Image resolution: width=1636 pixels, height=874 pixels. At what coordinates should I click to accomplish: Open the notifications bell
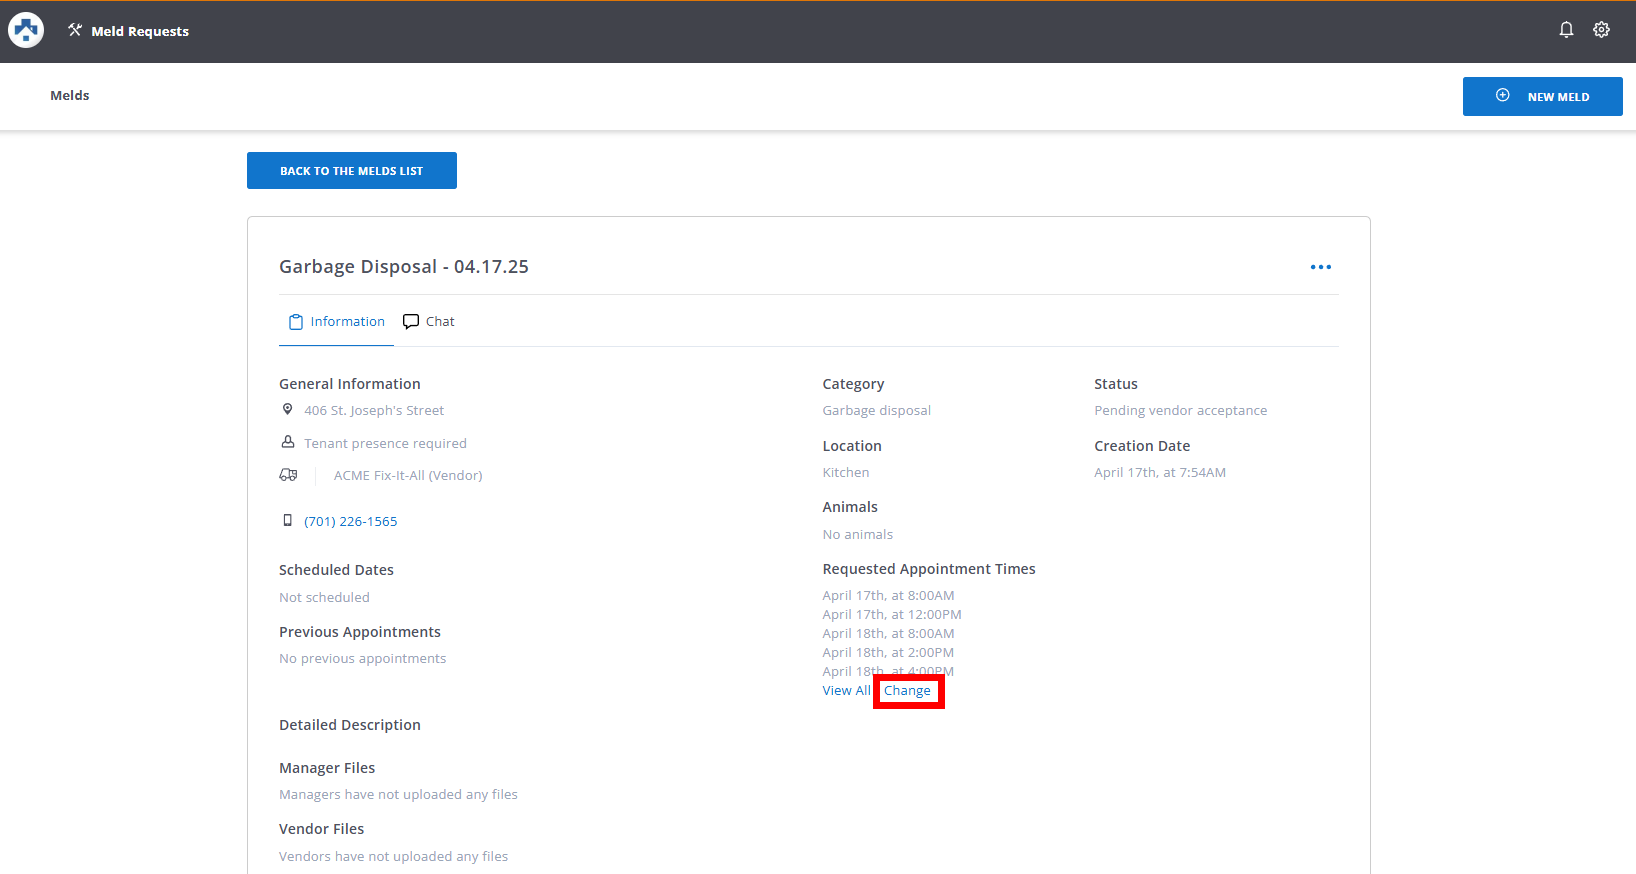tap(1566, 30)
